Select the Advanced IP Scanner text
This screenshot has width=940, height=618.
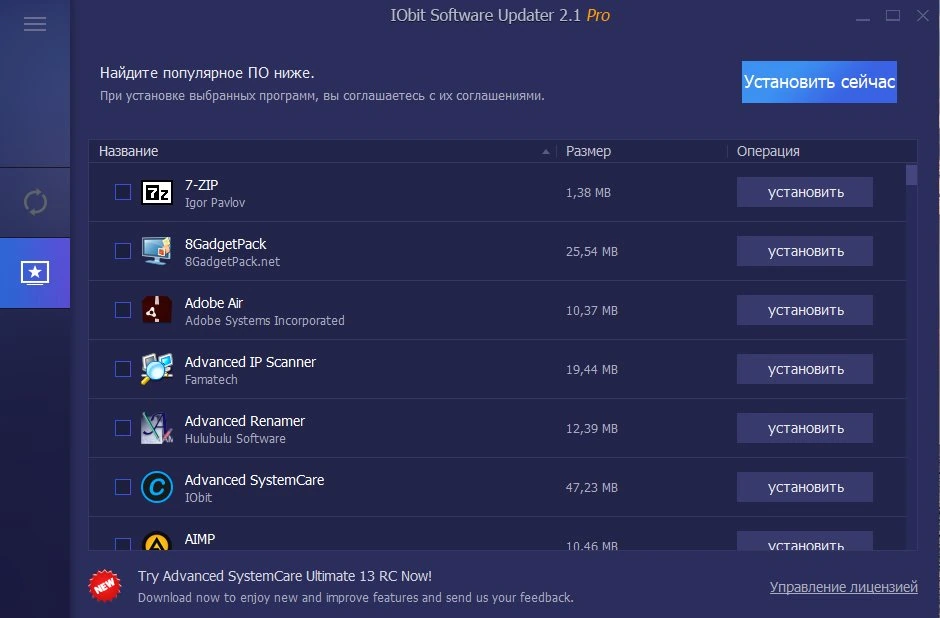coord(250,362)
